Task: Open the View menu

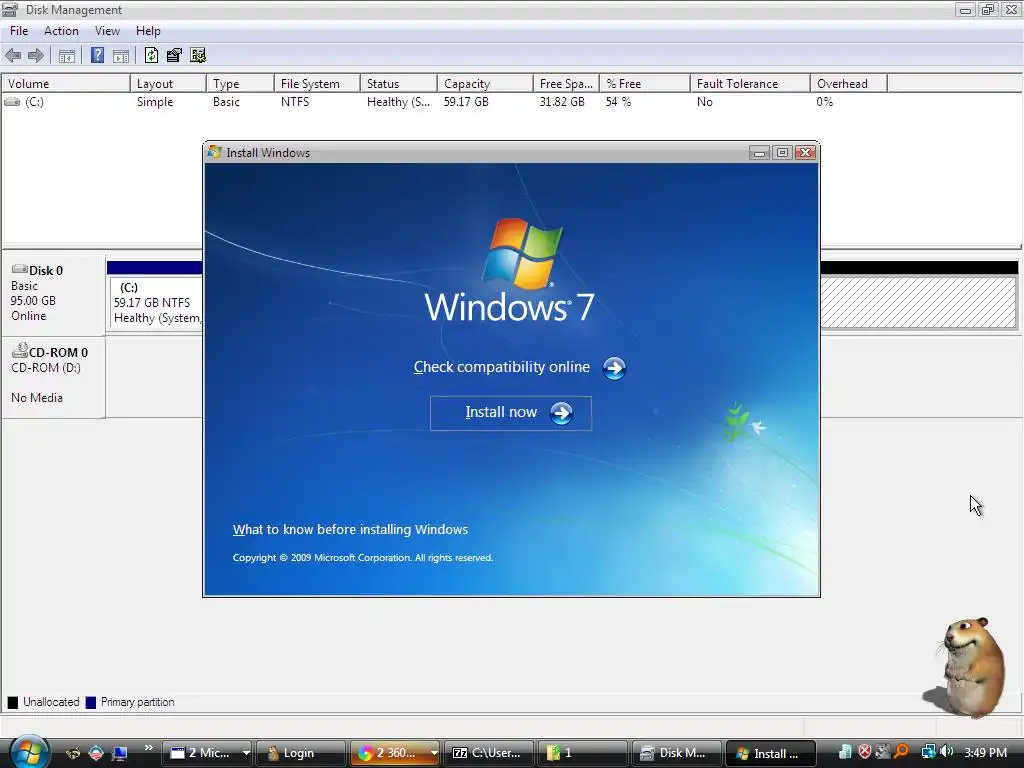Action: [107, 31]
